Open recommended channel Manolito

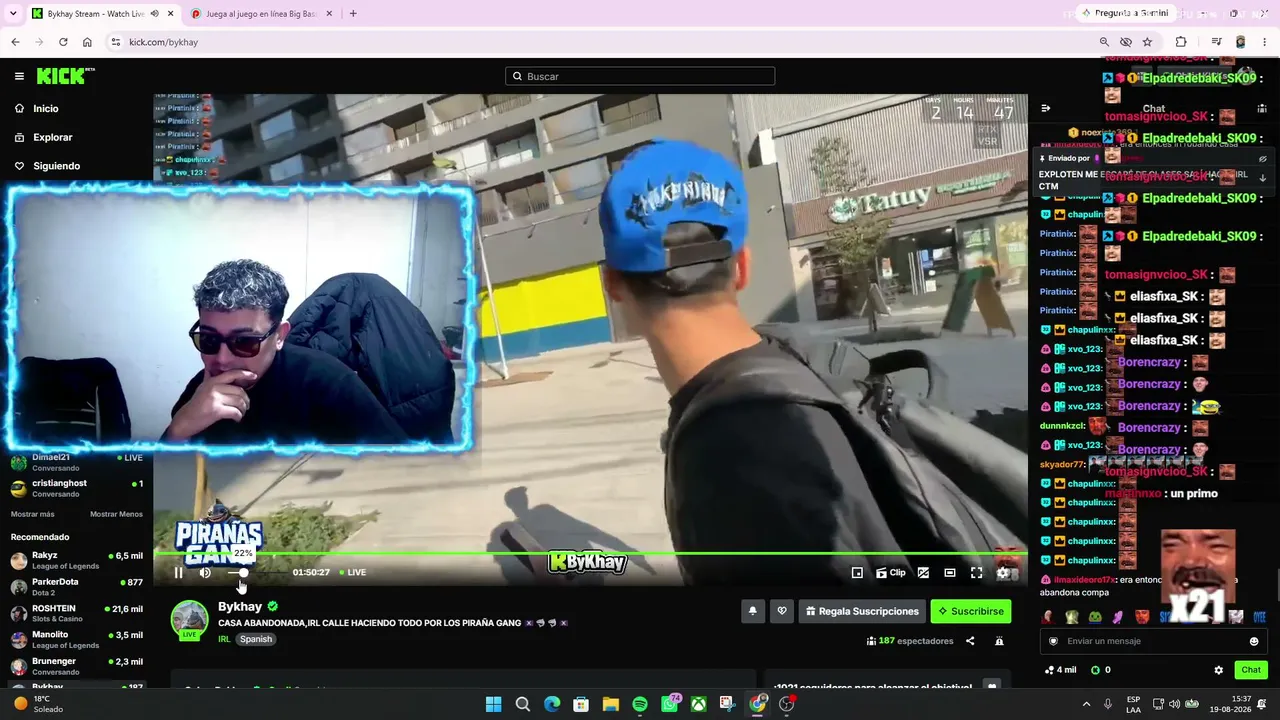coord(77,640)
